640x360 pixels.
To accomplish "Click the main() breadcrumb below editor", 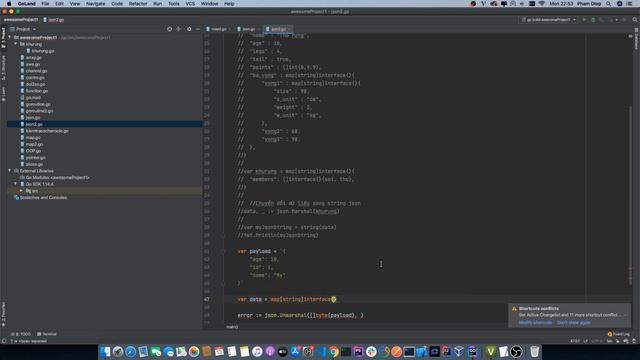I will [x=232, y=327].
